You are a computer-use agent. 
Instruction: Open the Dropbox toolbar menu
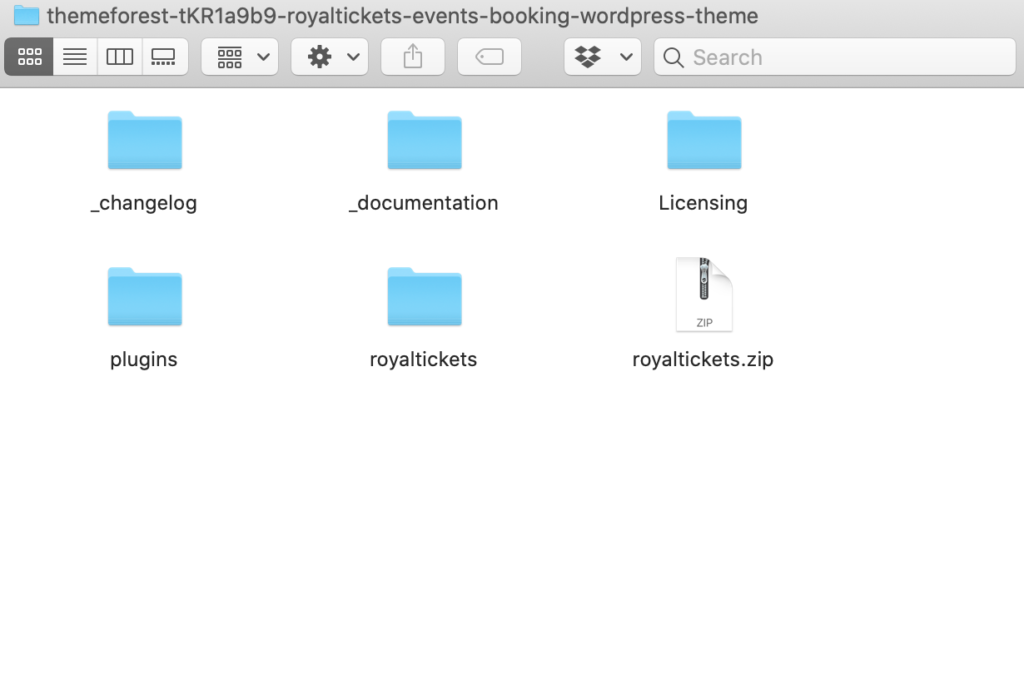pos(603,57)
